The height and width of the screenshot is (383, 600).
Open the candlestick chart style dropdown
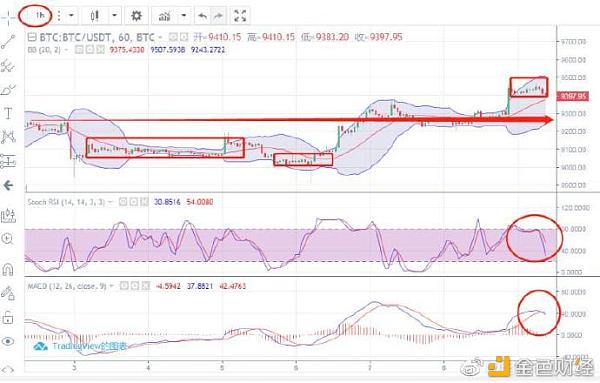click(114, 16)
